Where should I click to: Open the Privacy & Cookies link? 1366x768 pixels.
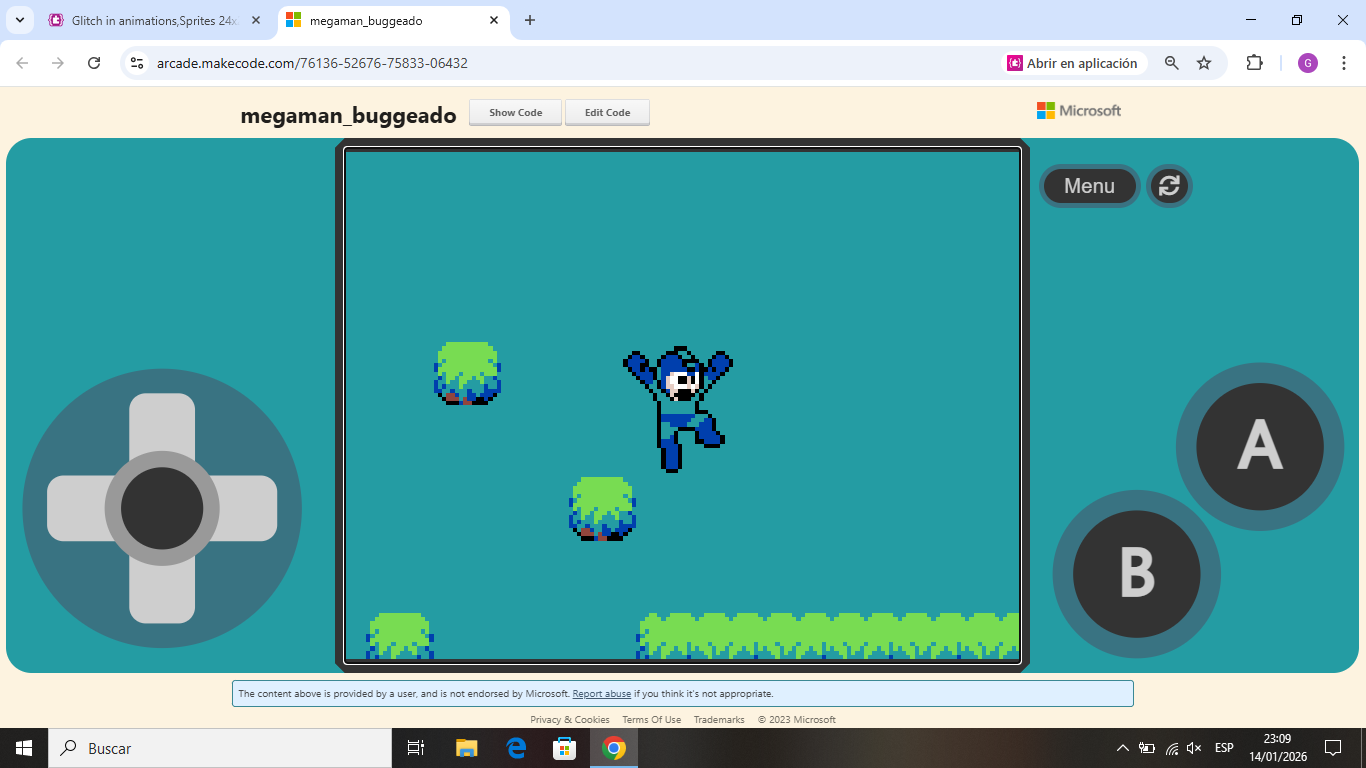570,720
